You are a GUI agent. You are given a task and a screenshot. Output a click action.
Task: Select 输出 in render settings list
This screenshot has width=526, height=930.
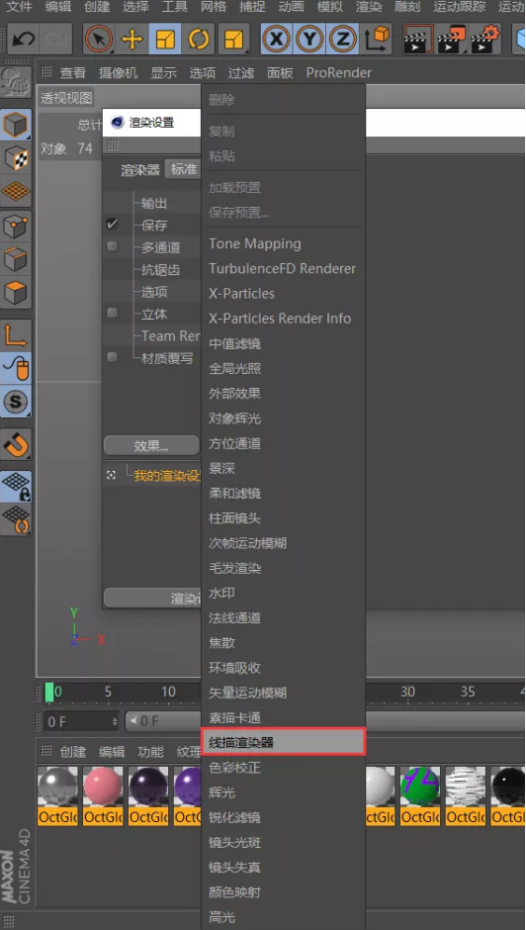pos(154,203)
